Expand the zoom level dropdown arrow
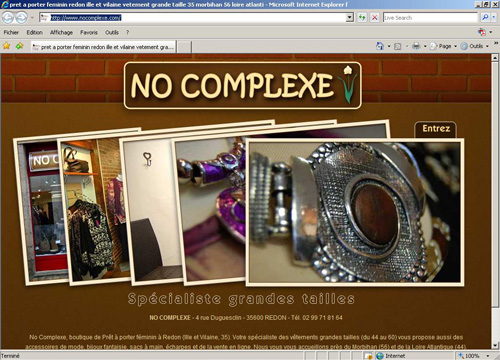Screen dimensions: 500x360 pyautogui.click(x=488, y=356)
